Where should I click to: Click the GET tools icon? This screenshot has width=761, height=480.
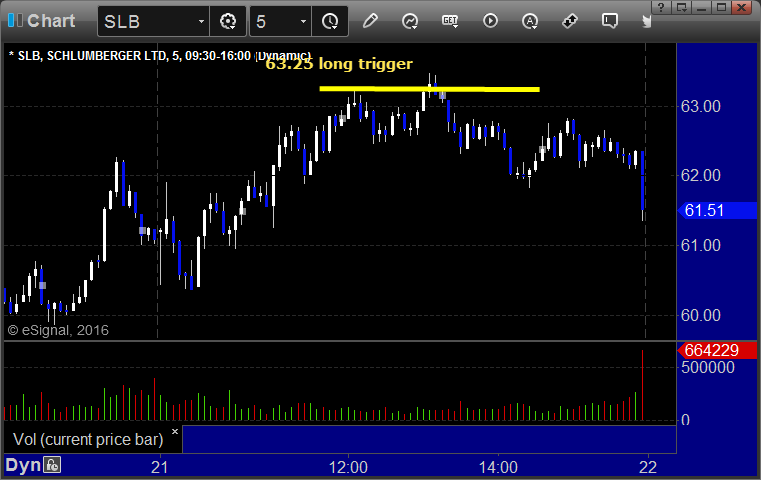(x=450, y=21)
